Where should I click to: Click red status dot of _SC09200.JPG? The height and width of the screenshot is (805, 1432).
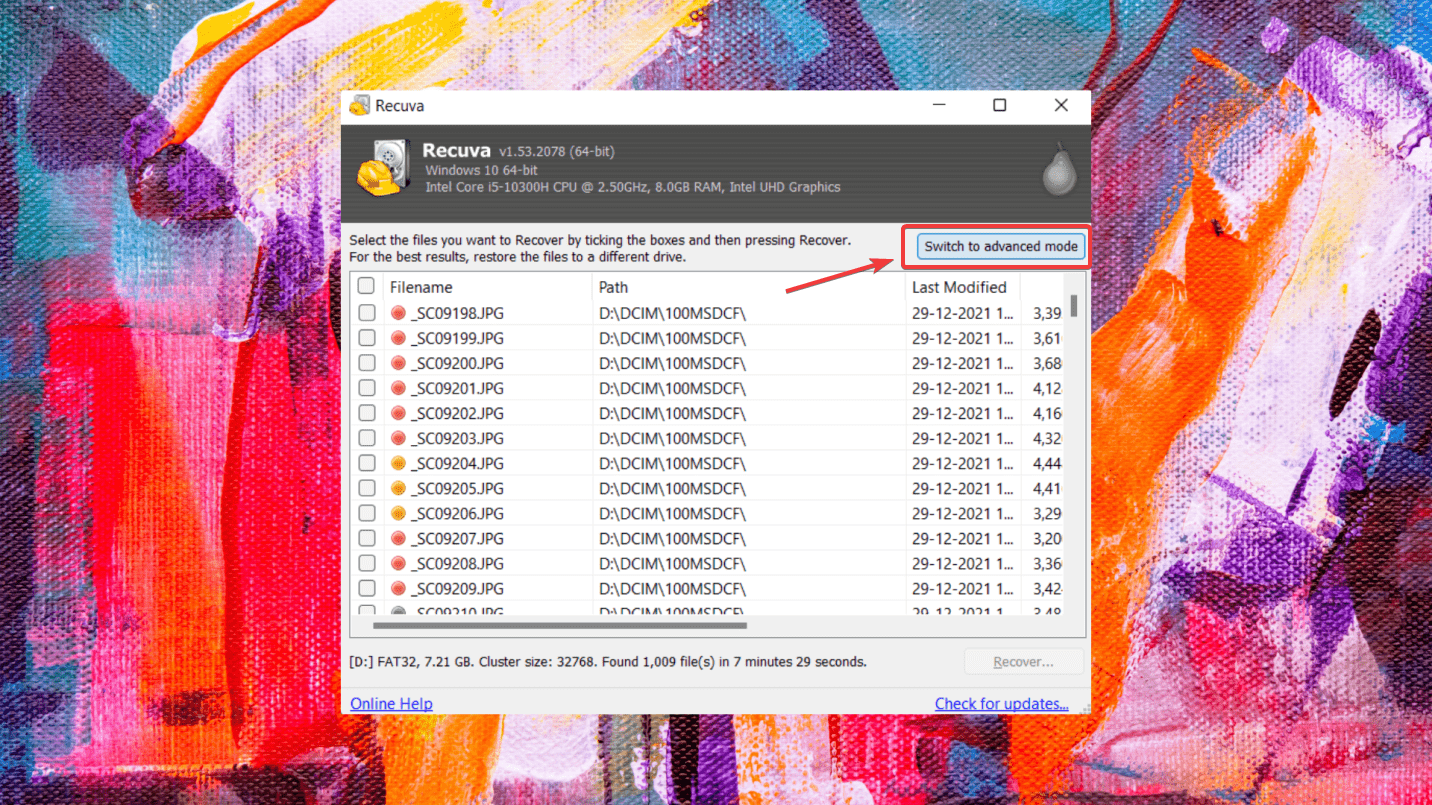398,363
